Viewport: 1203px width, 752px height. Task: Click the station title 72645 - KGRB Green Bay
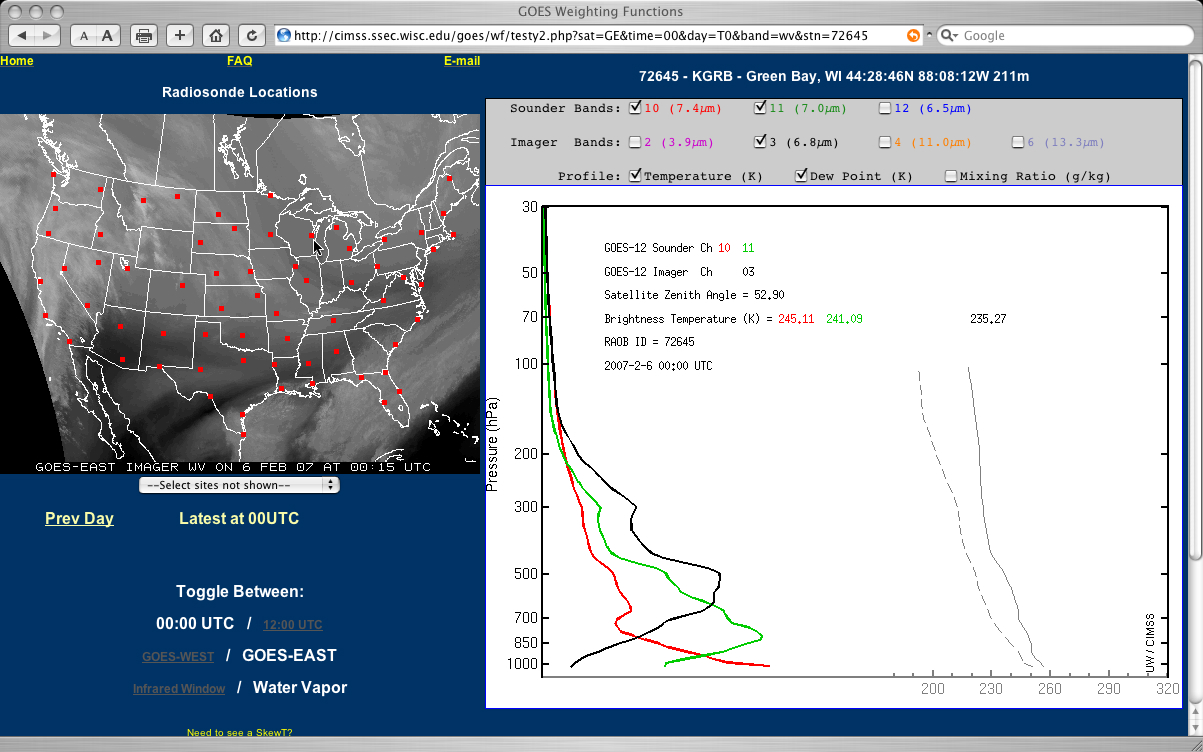click(x=834, y=76)
